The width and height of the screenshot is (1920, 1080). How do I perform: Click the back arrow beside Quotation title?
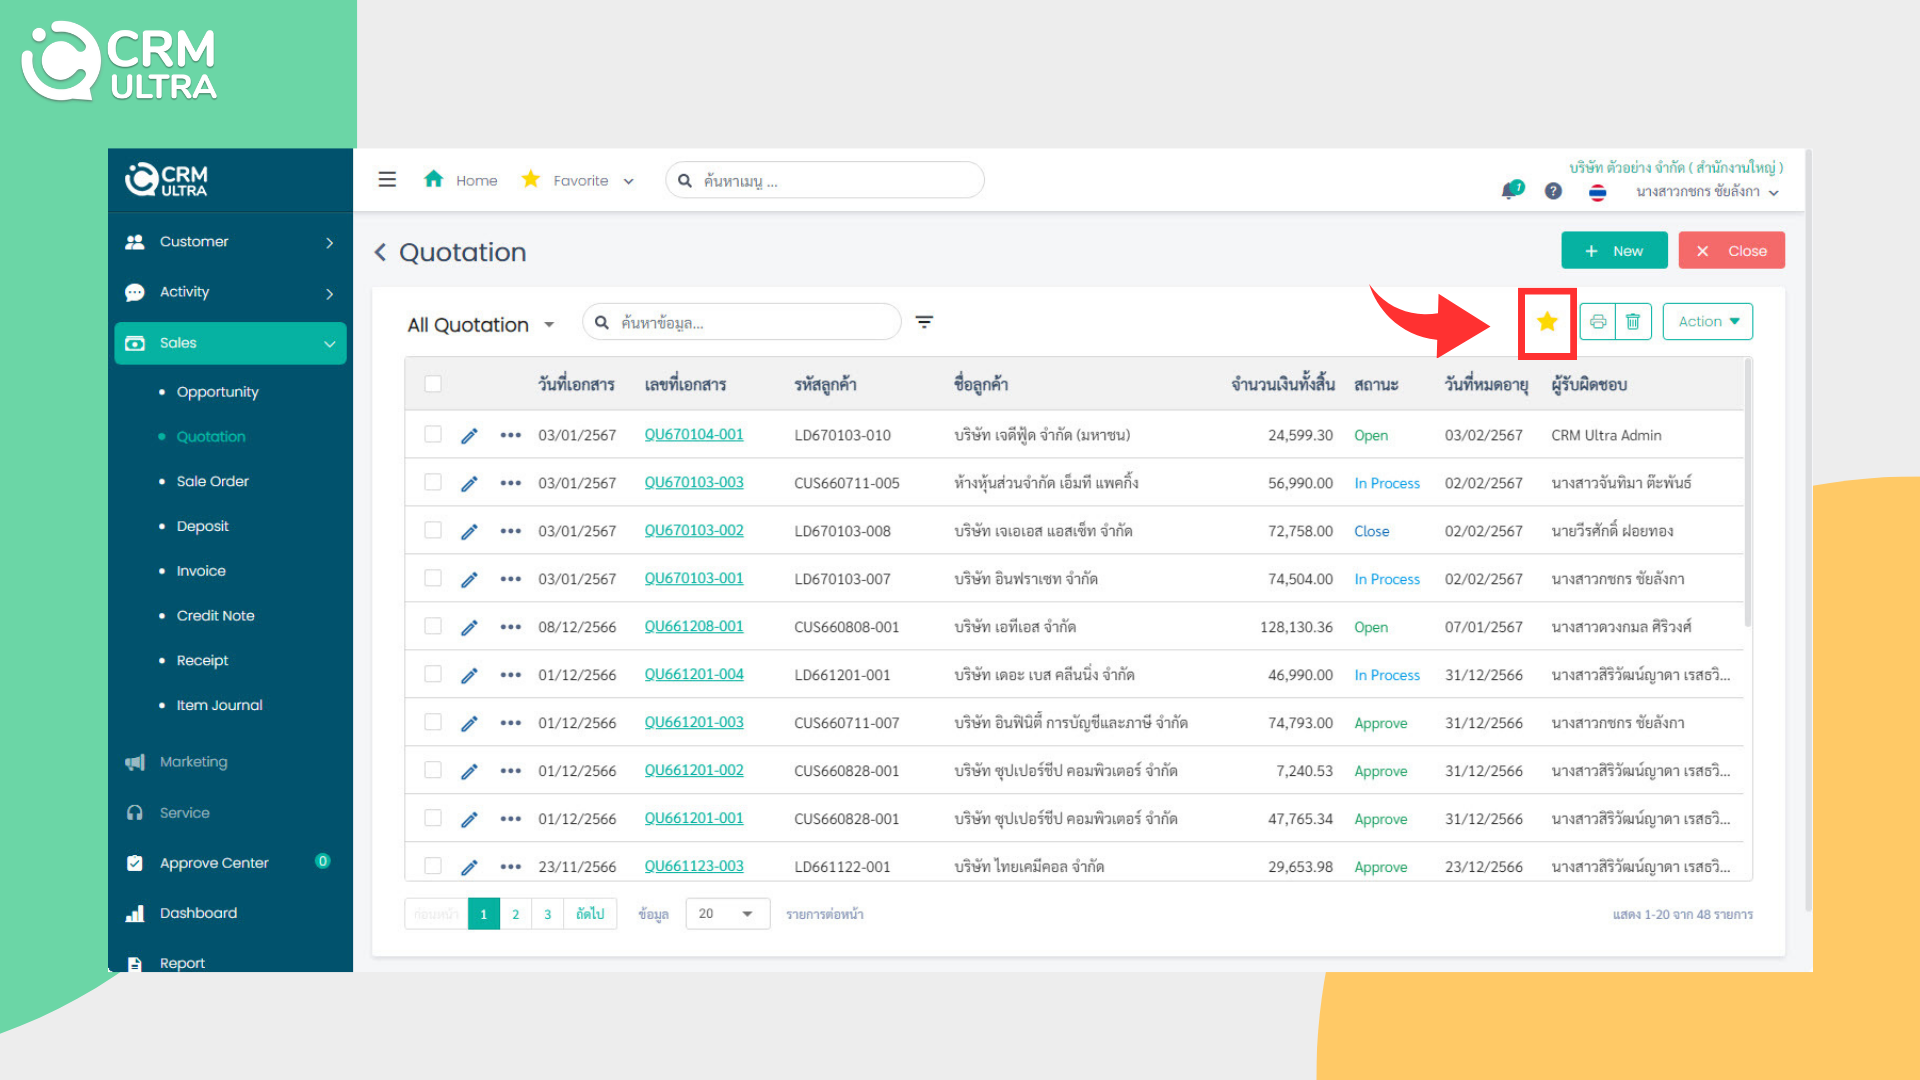380,252
